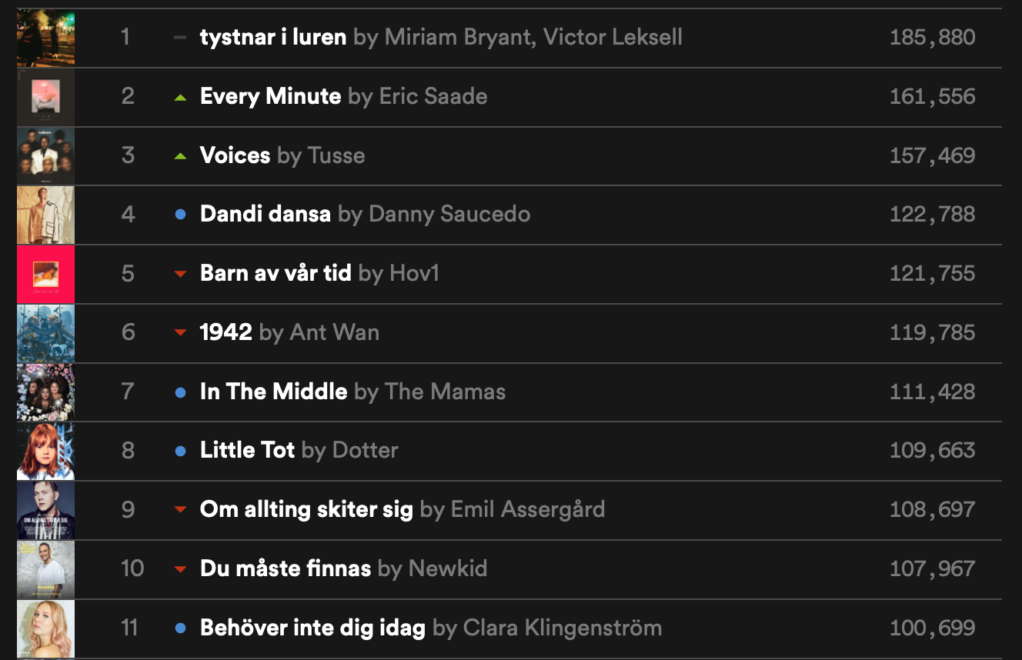
Task: Open the track Voices by Tusse
Action: 235,155
